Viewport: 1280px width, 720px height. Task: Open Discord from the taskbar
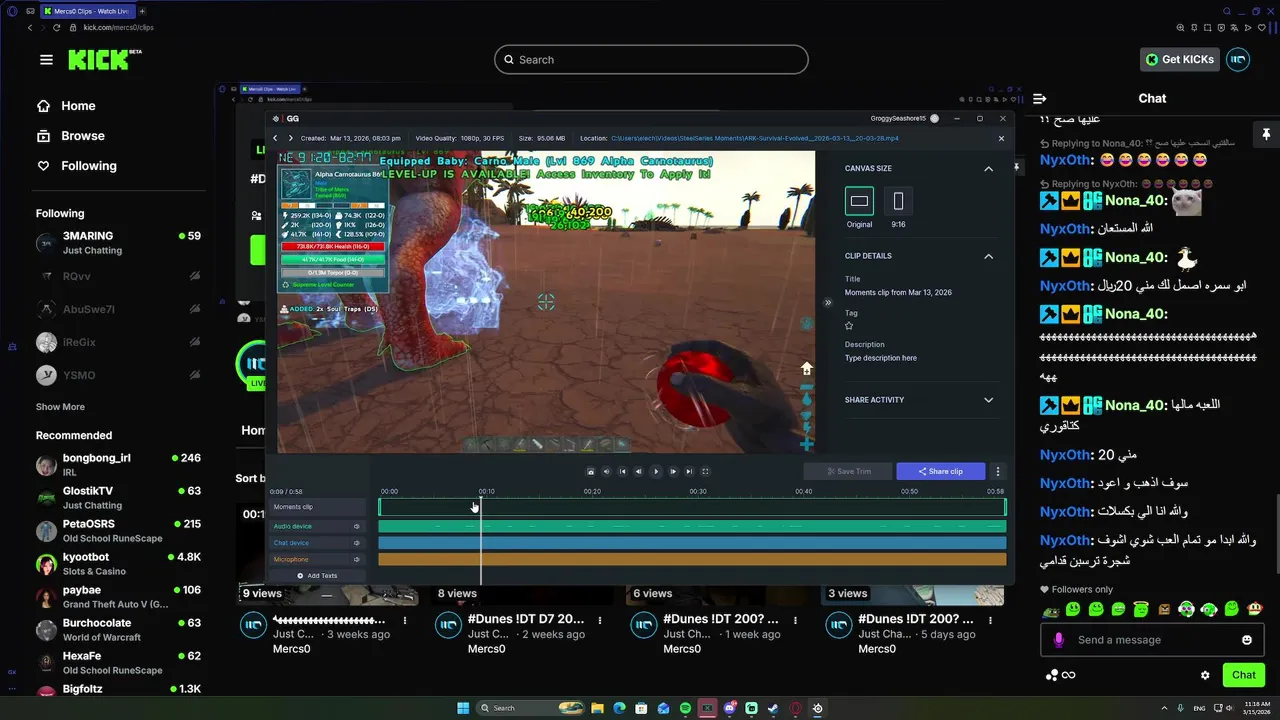click(729, 708)
